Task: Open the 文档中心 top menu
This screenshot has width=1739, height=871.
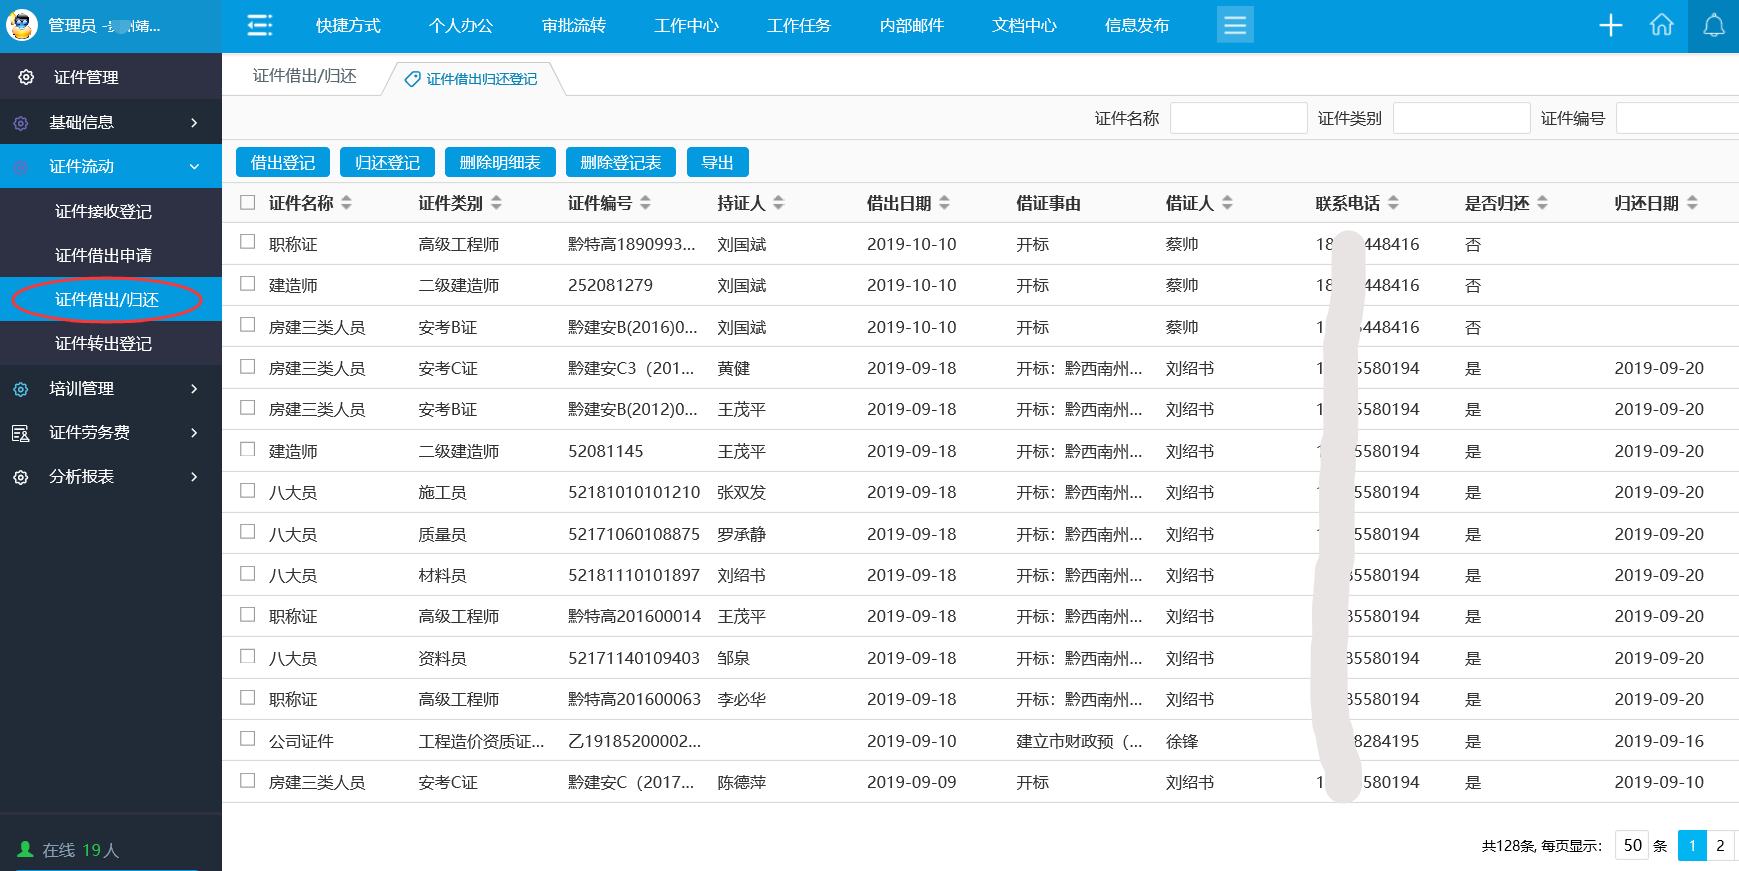Action: tap(1024, 26)
